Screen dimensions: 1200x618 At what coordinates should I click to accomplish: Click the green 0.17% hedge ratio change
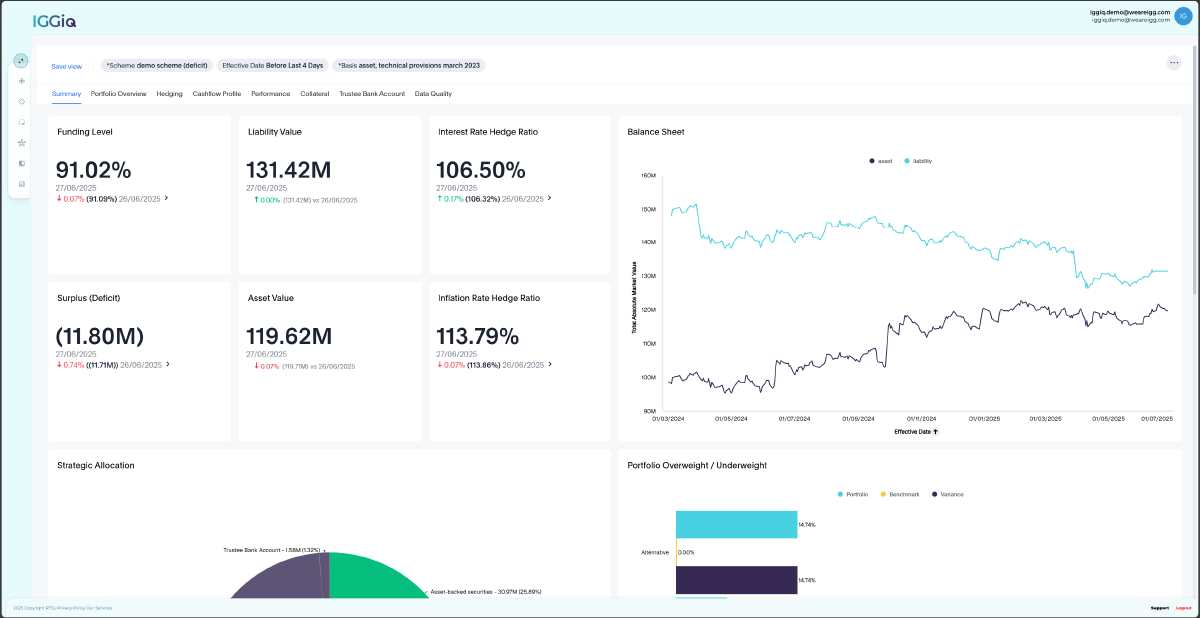pos(450,198)
